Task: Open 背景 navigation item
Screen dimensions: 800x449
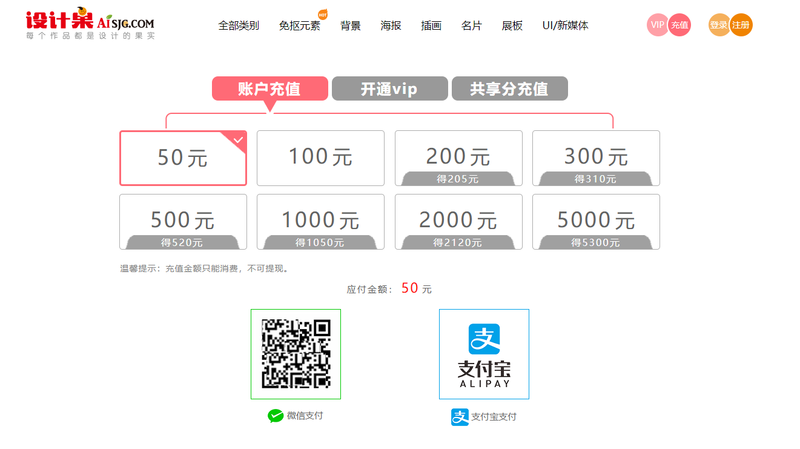Action: tap(351, 26)
